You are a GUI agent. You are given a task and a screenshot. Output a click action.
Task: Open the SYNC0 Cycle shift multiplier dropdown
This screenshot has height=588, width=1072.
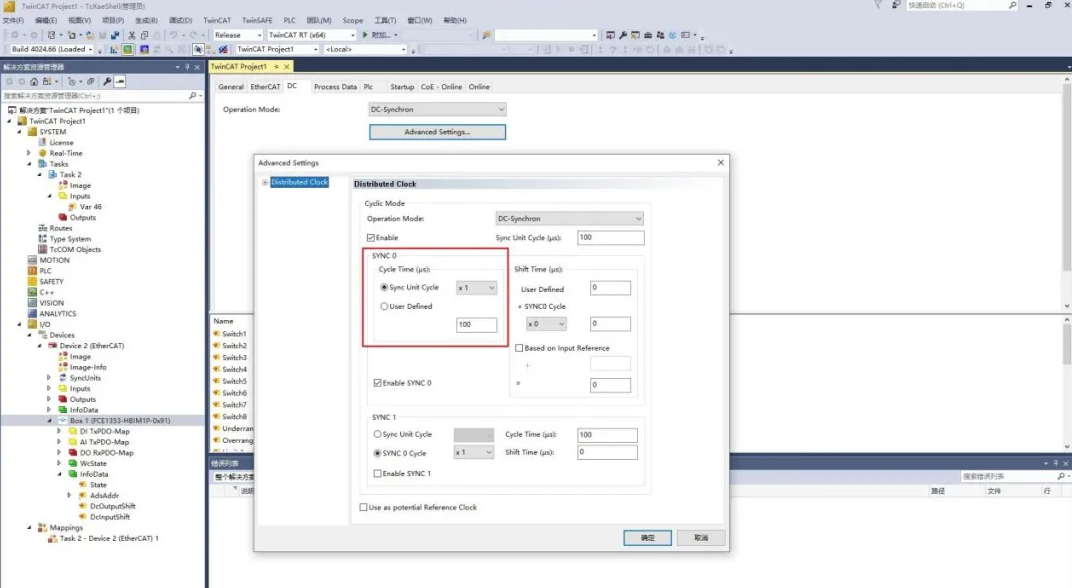(546, 324)
